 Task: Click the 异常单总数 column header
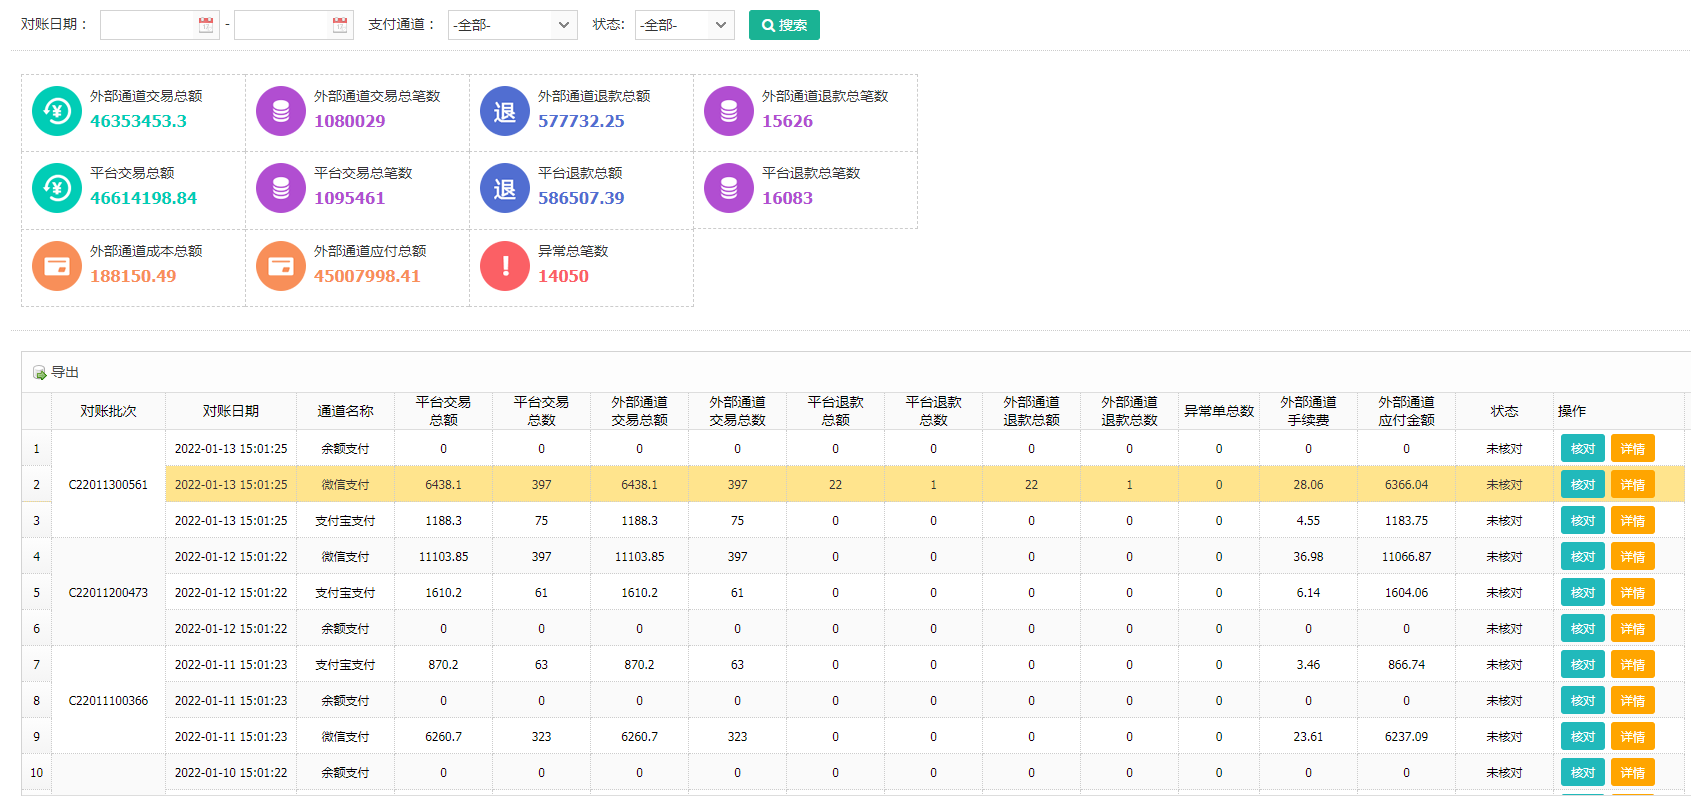tap(1219, 411)
